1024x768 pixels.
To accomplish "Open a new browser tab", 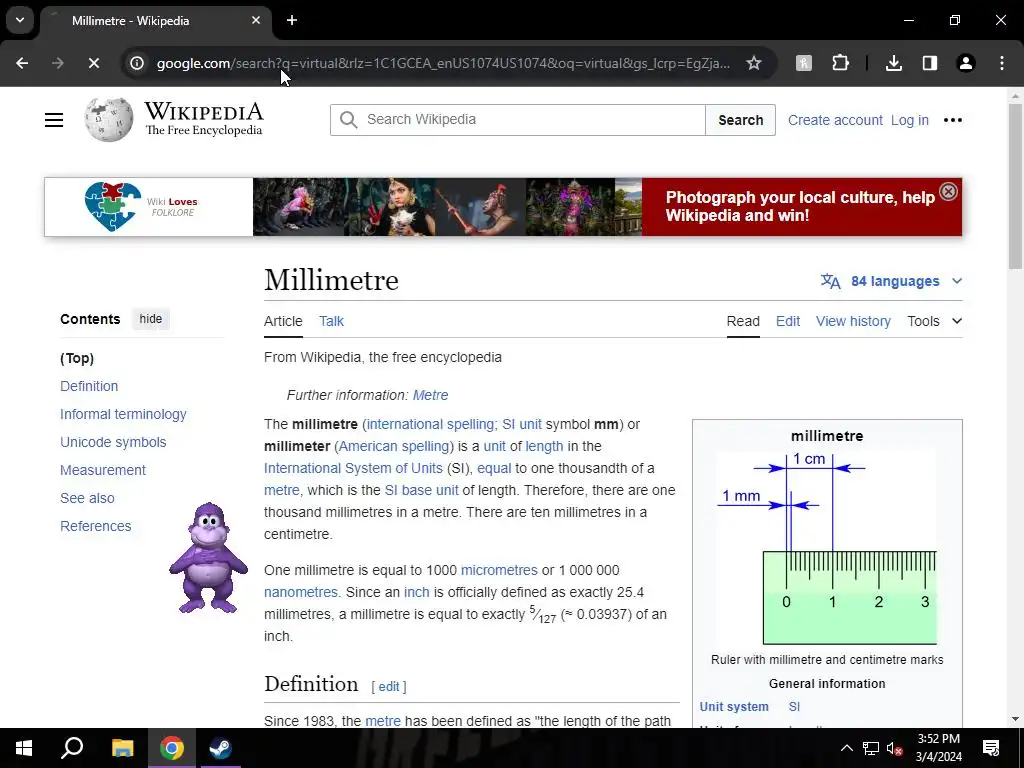I will point(292,20).
